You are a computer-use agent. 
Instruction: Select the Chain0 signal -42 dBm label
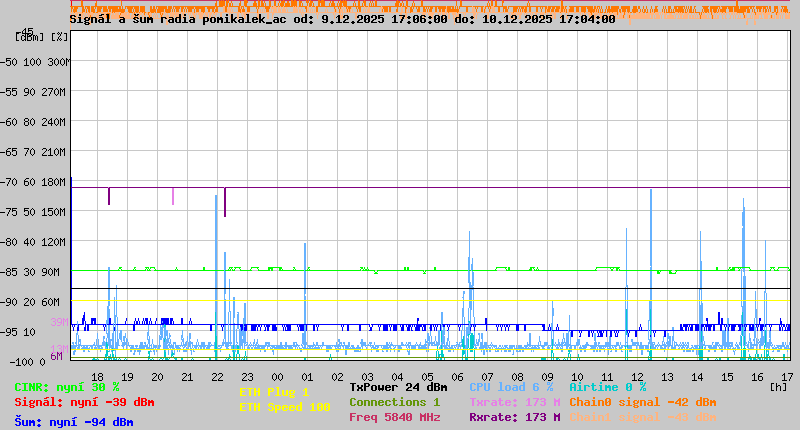click(x=642, y=402)
